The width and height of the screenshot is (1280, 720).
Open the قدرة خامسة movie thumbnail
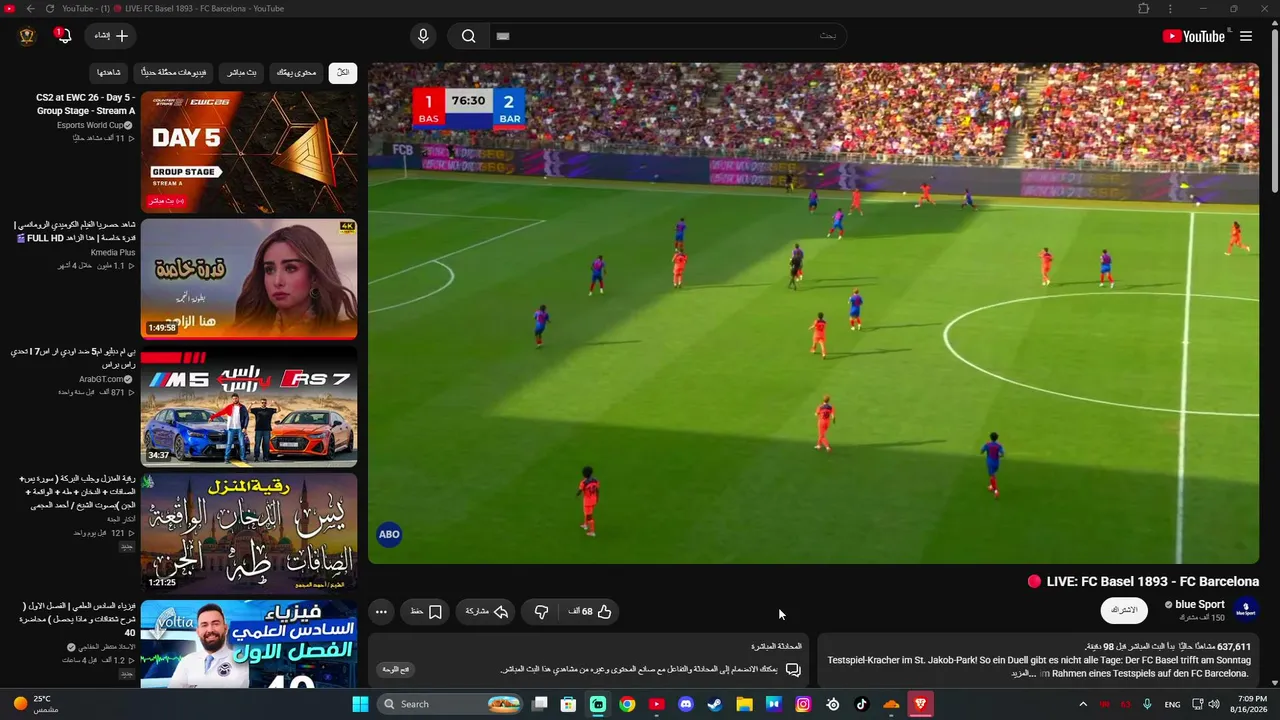click(249, 279)
